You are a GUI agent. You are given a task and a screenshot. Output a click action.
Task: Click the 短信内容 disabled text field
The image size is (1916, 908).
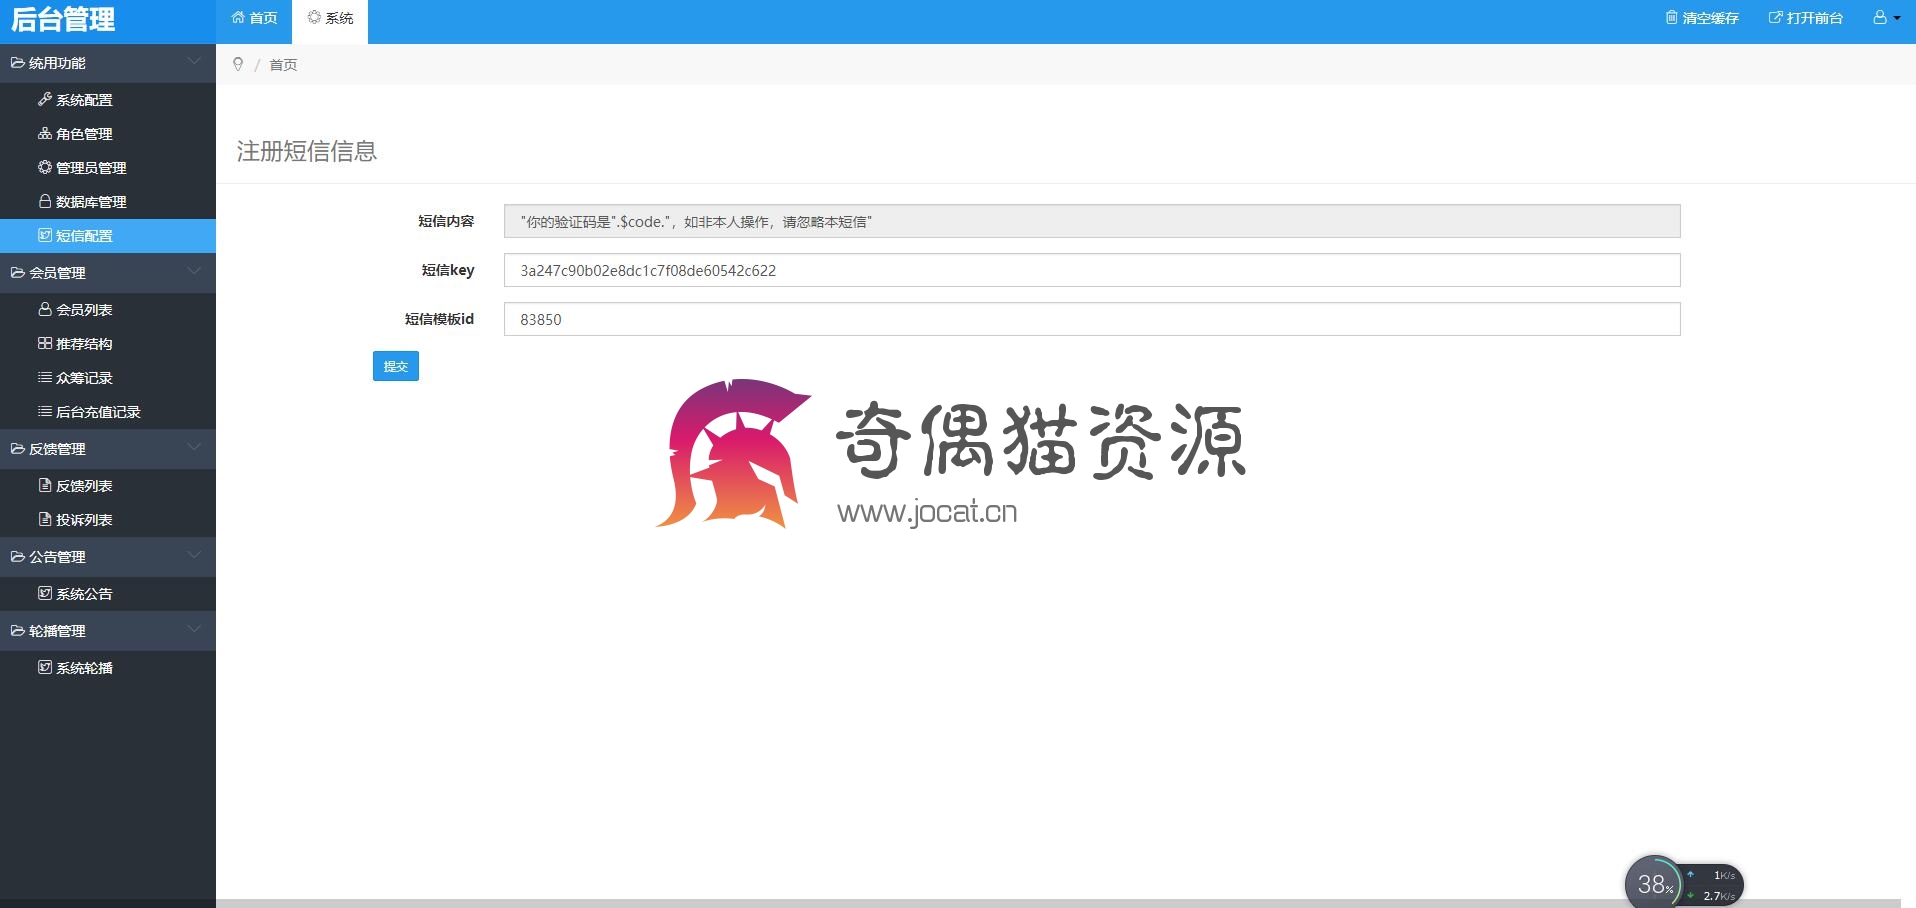tap(1092, 221)
